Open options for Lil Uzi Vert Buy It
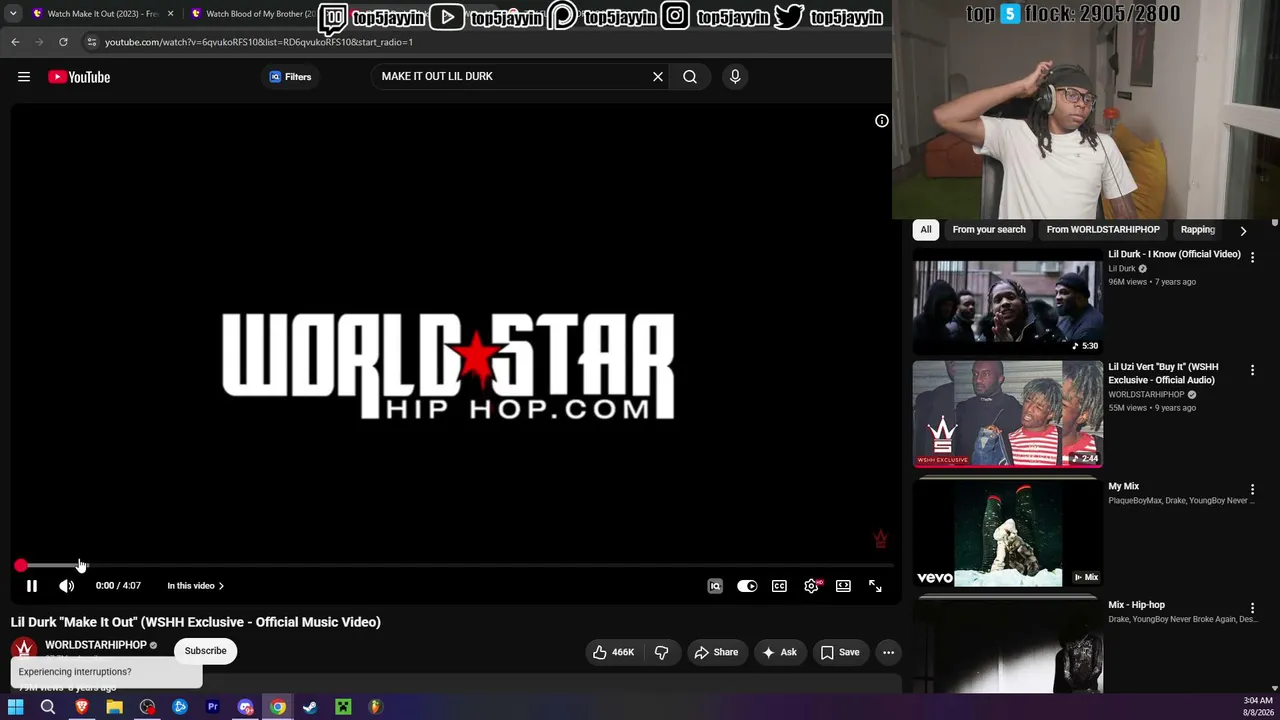Screen dimensions: 1280x720 tap(1252, 371)
